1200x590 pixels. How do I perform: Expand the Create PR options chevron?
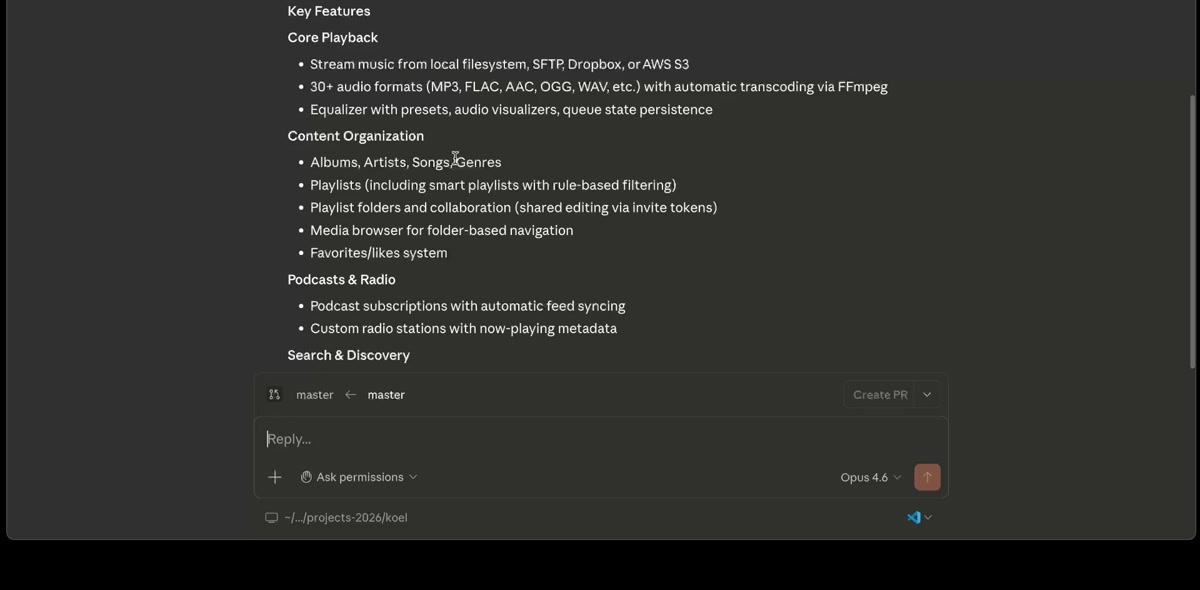[x=927, y=395]
